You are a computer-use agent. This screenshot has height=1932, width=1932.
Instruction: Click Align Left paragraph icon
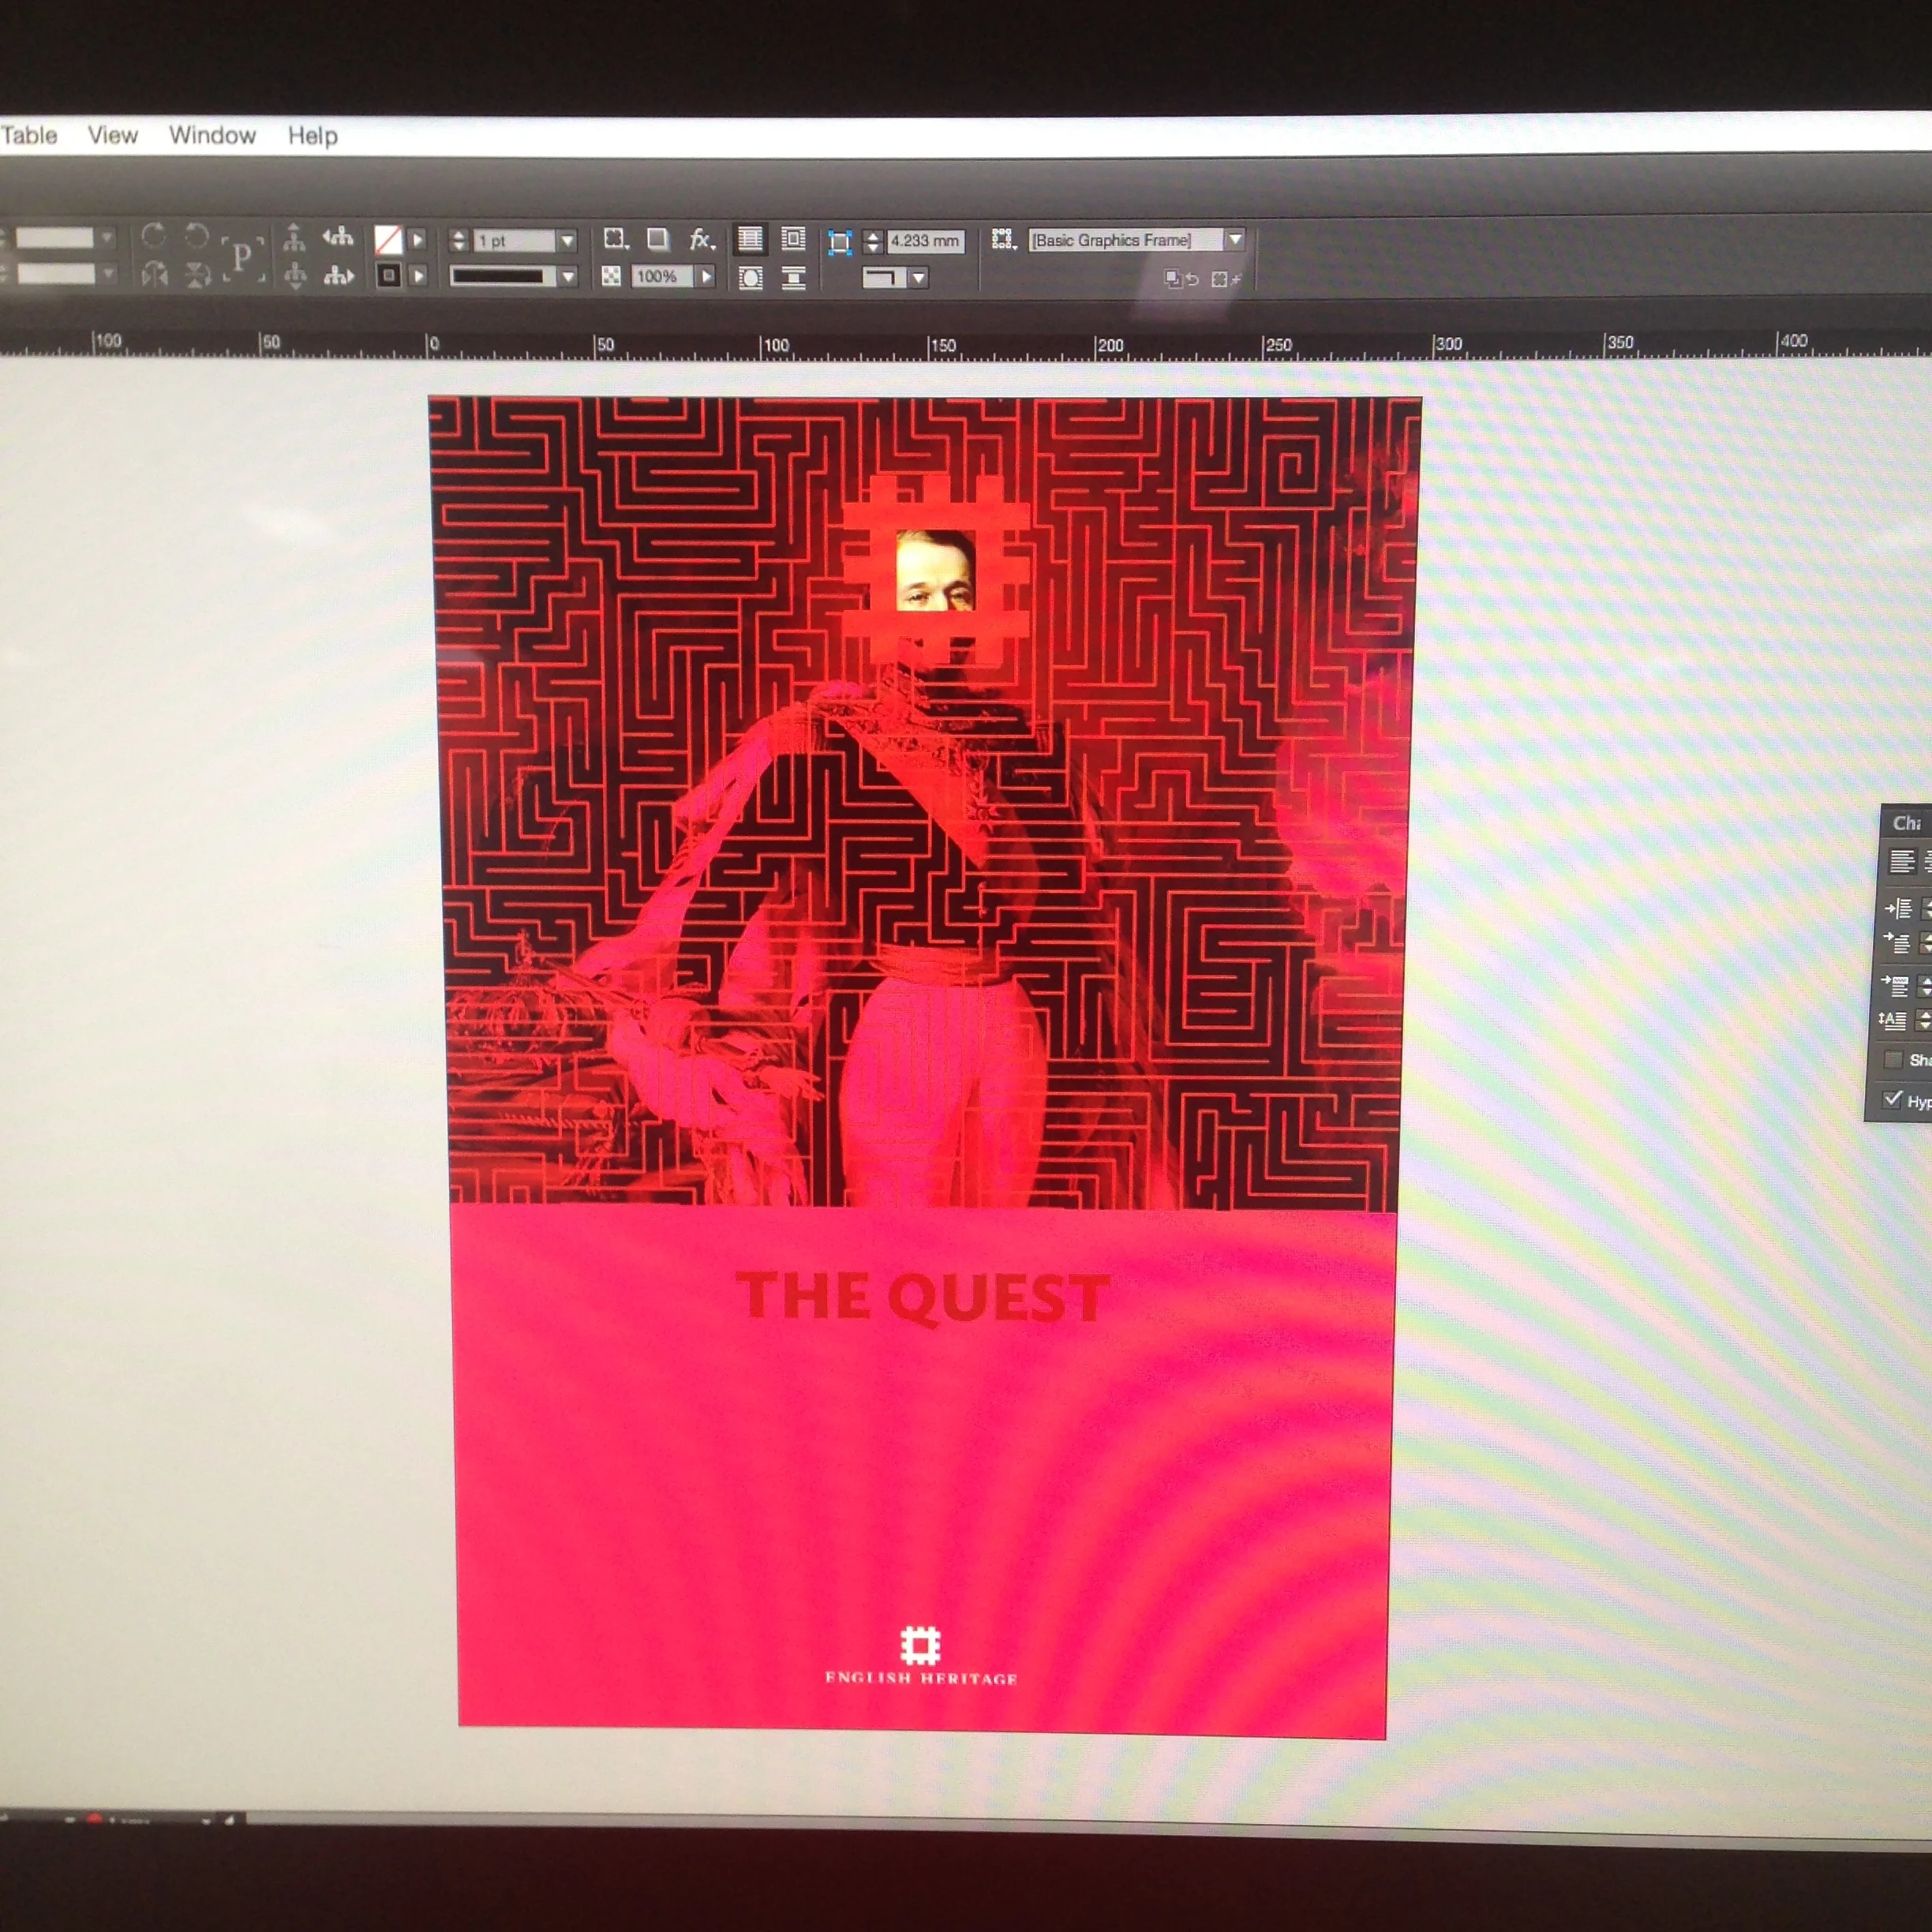click(1901, 861)
